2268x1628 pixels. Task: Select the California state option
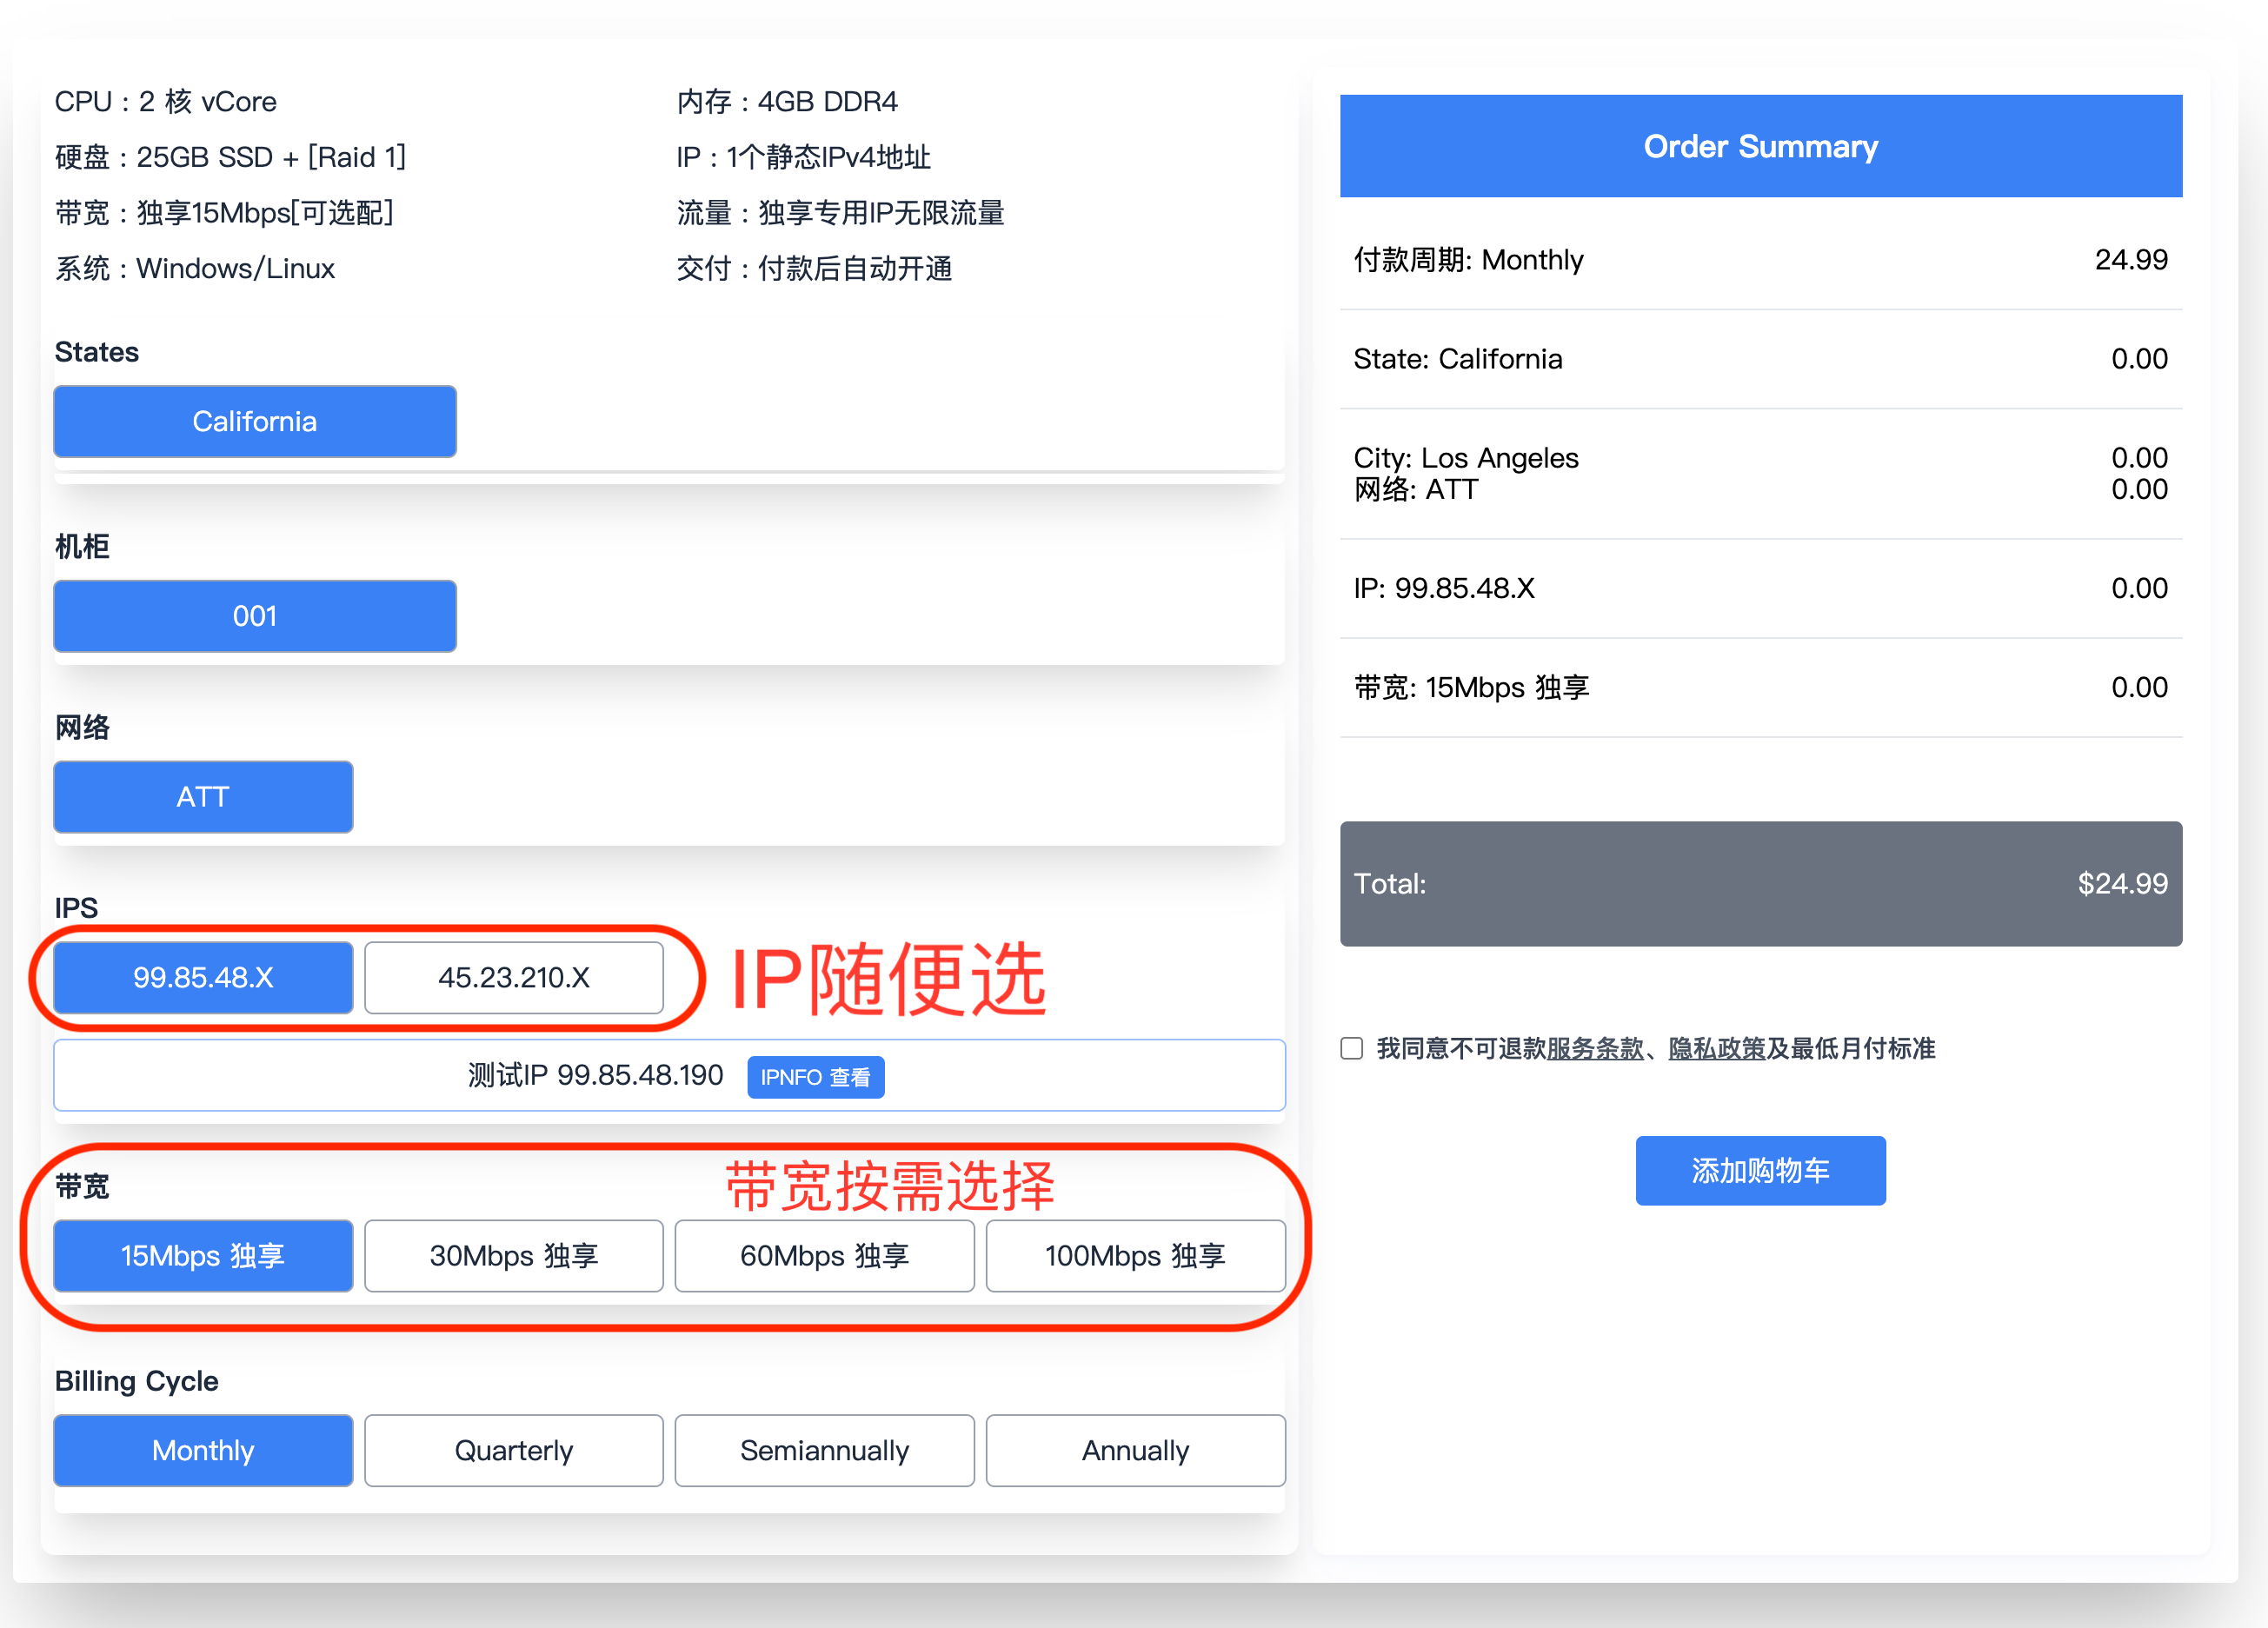tap(254, 421)
